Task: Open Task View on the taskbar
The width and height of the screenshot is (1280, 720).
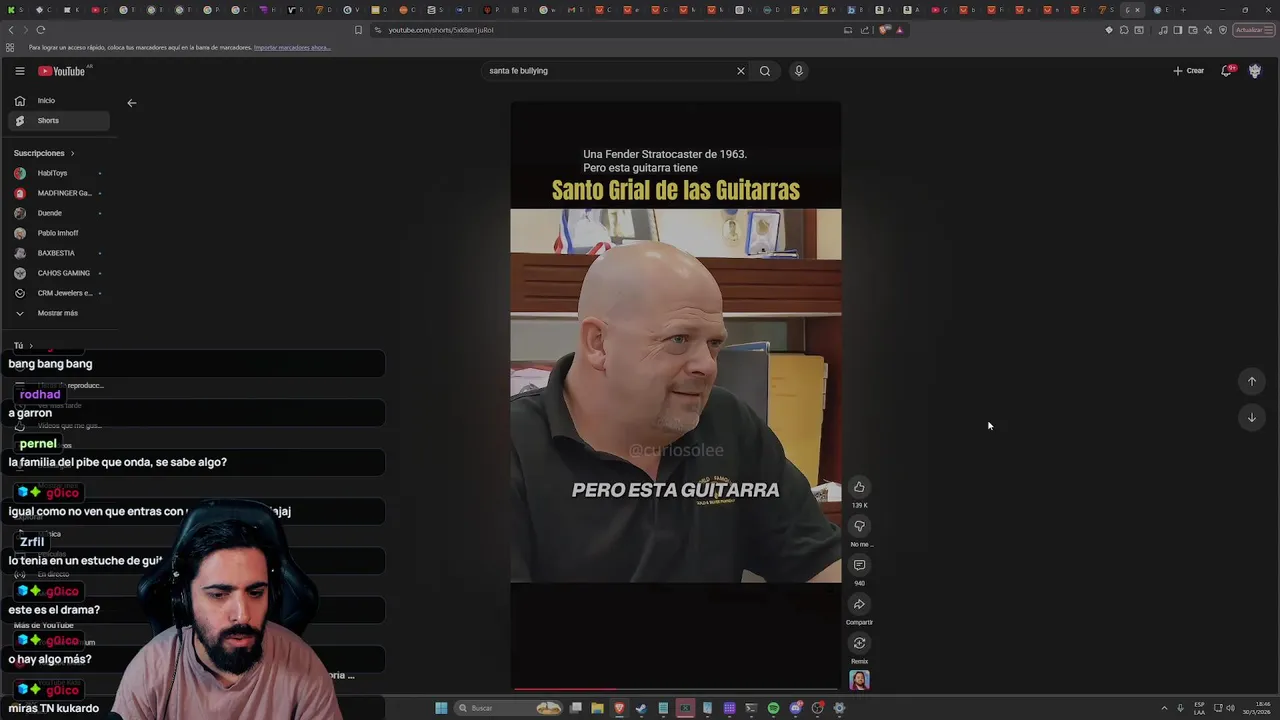Action: pyautogui.click(x=576, y=708)
